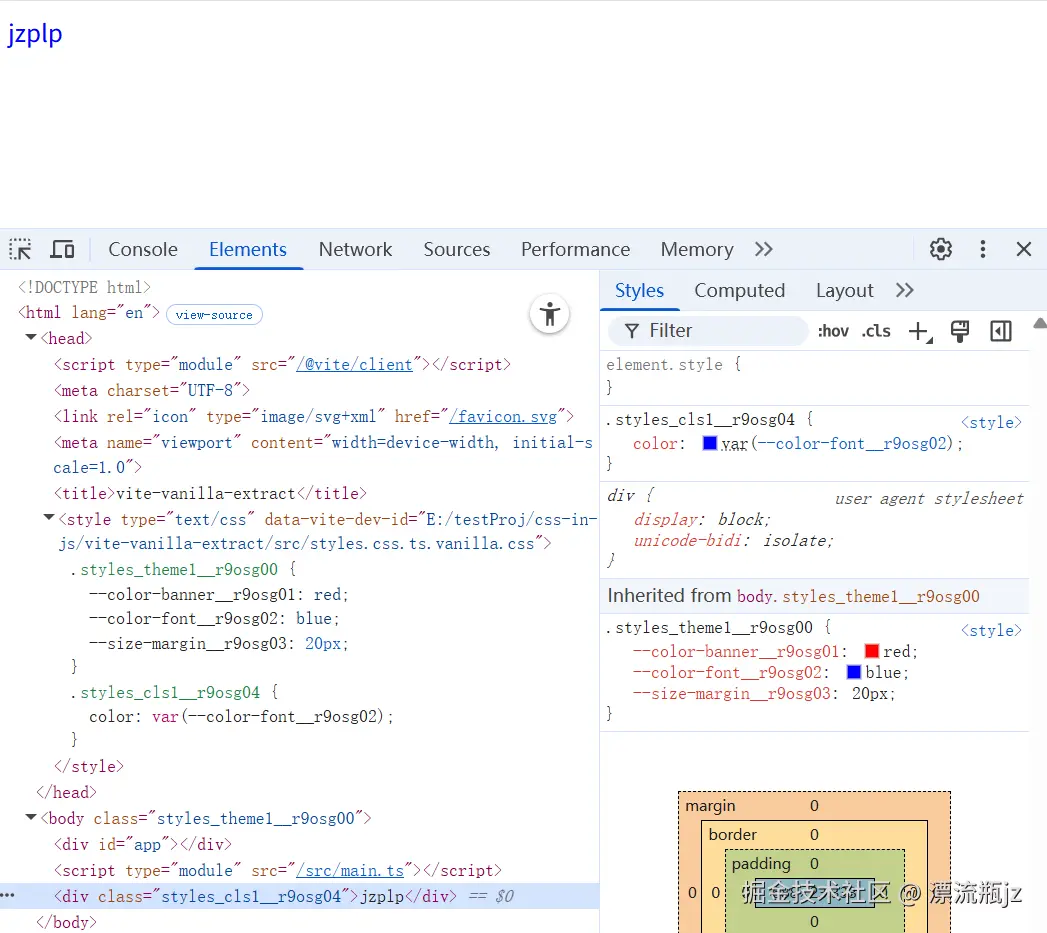
Task: Select the inspect element cursor tool
Action: (20, 249)
